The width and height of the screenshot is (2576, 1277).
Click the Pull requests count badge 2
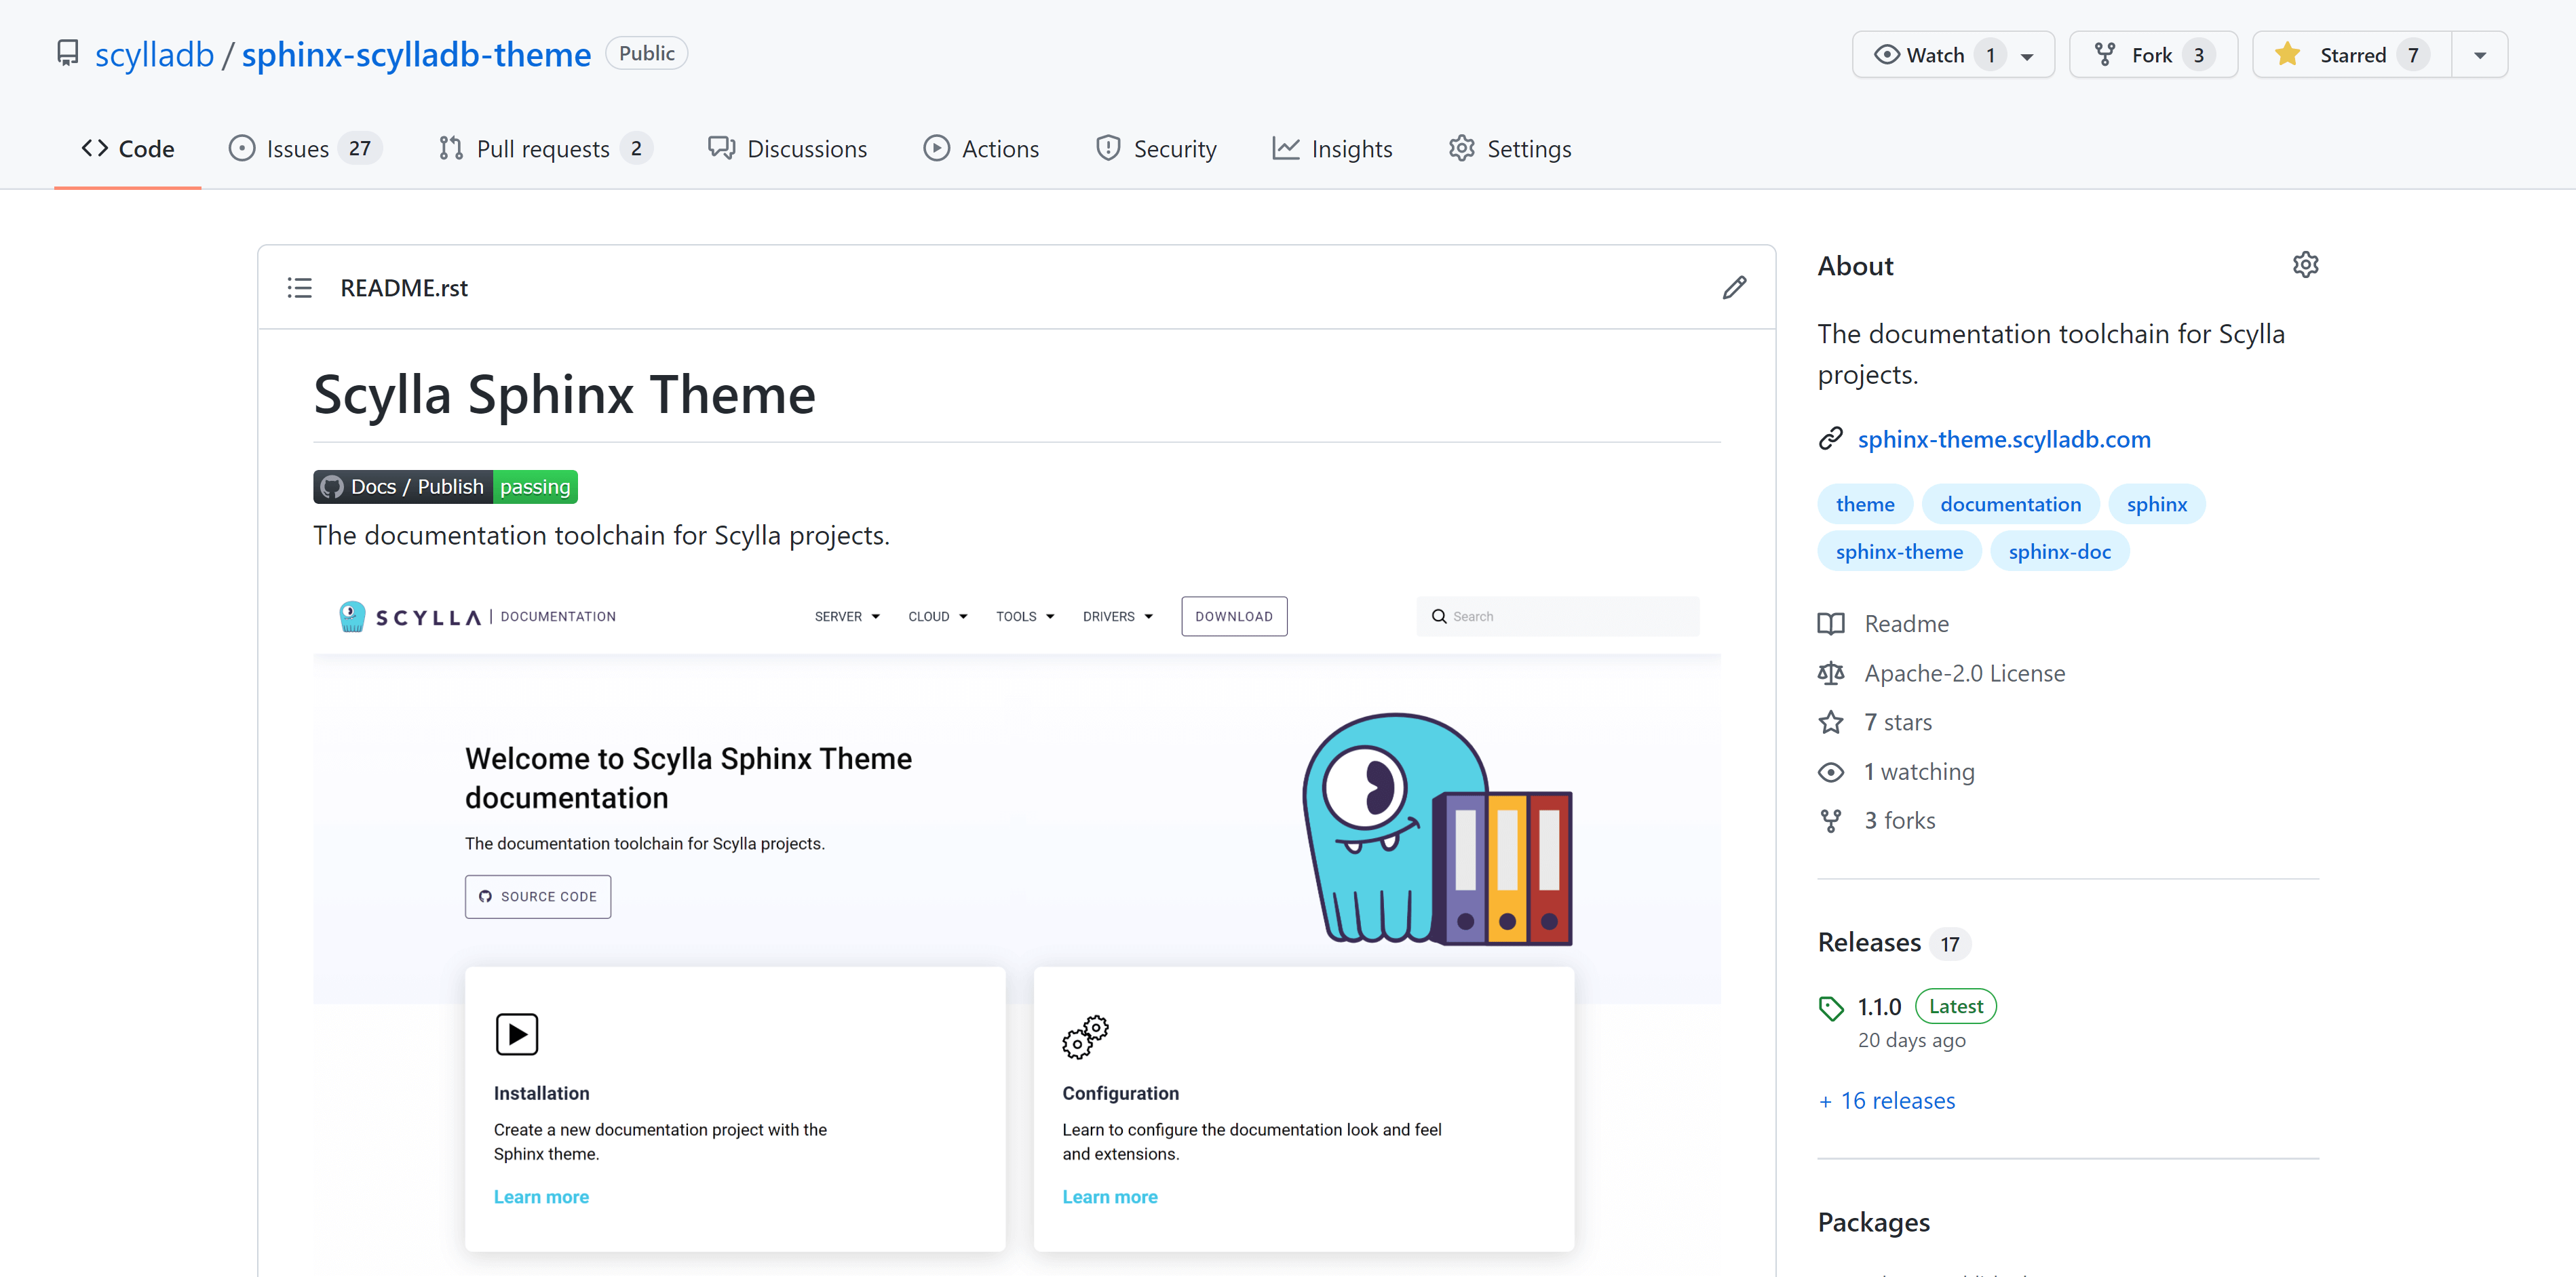pos(636,149)
